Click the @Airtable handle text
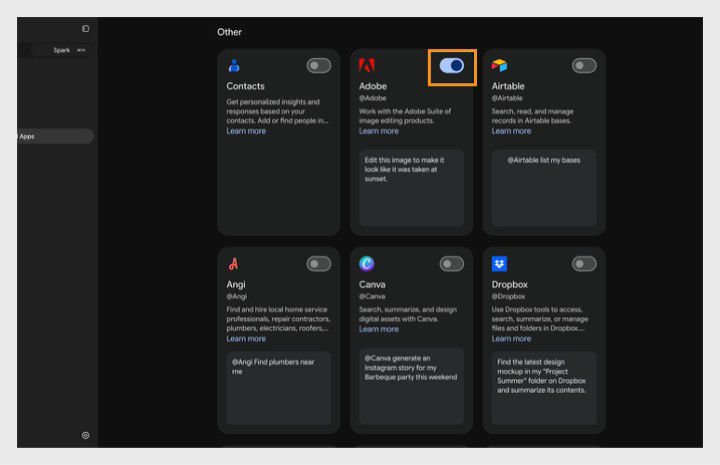Screen dimensions: 720x465 tap(507, 98)
